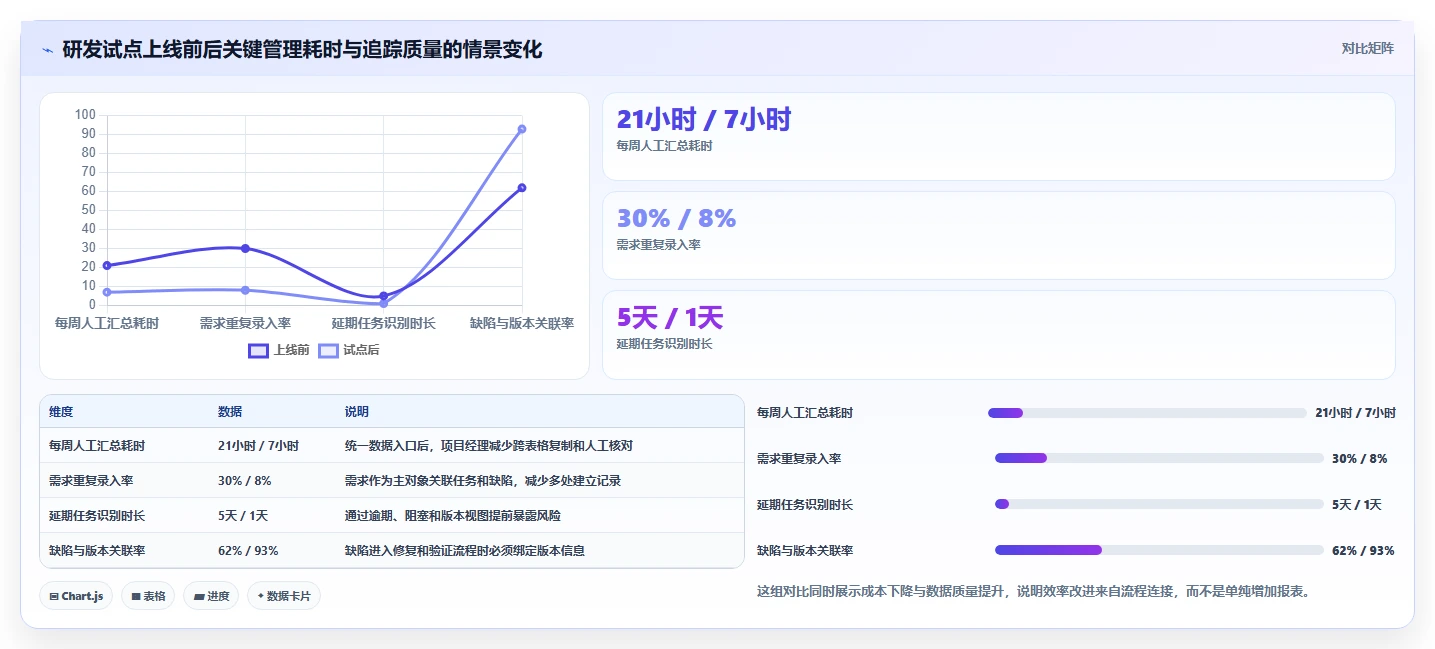The height and width of the screenshot is (649, 1435).
Task: Click table cell 缺陷与版本关联率
Action: click(97, 551)
